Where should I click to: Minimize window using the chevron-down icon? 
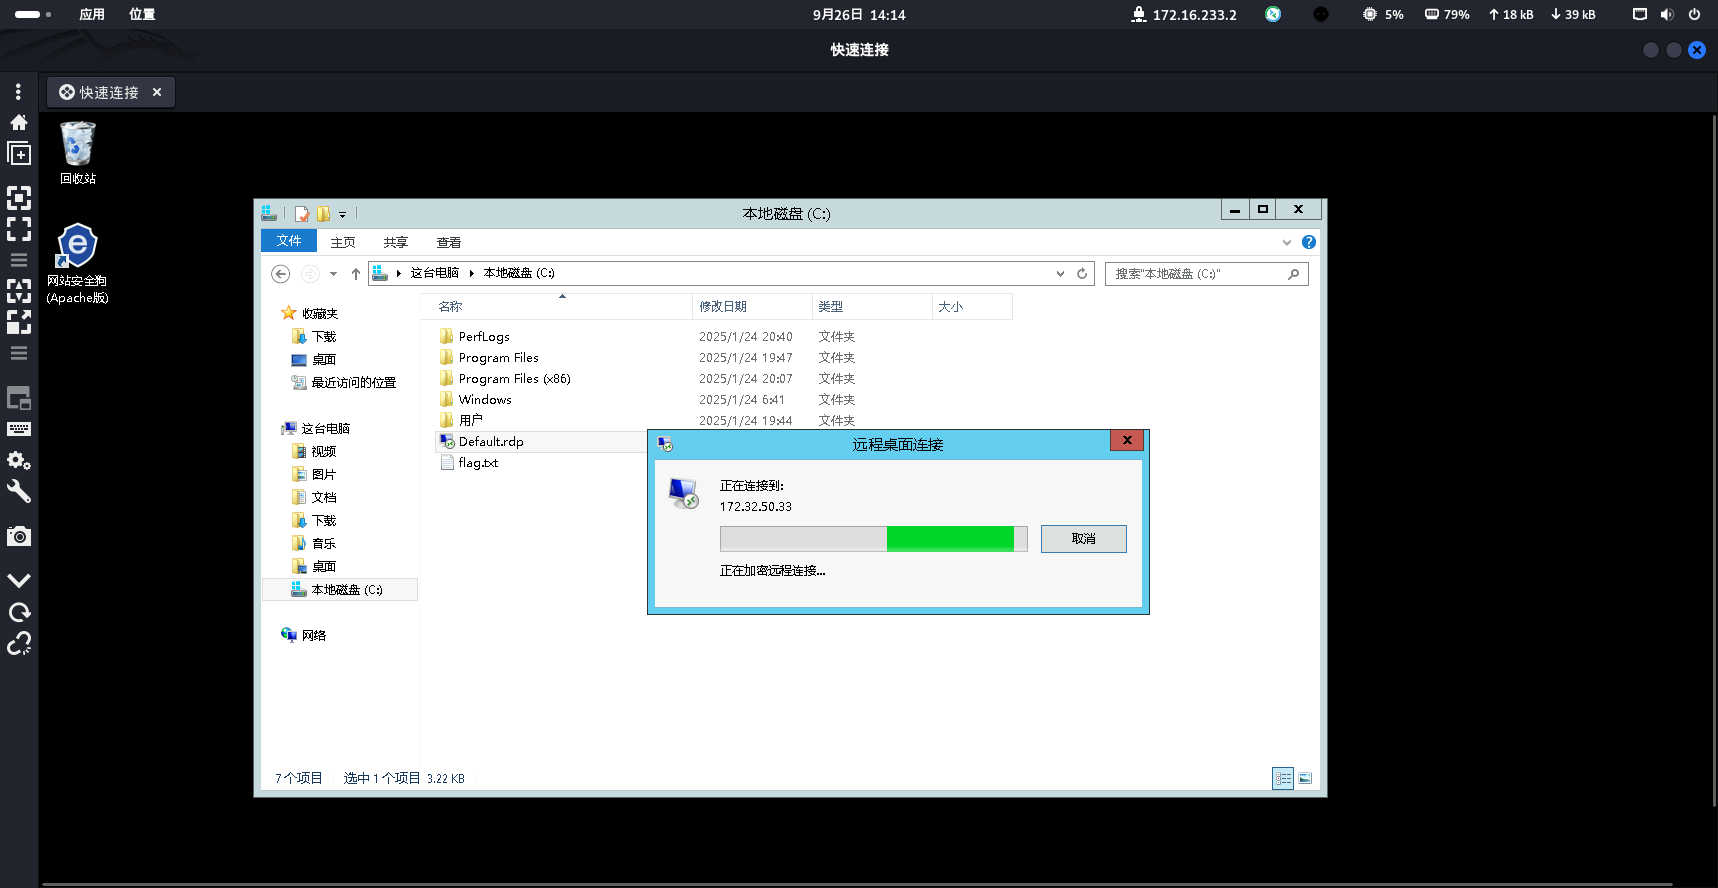[x=19, y=580]
